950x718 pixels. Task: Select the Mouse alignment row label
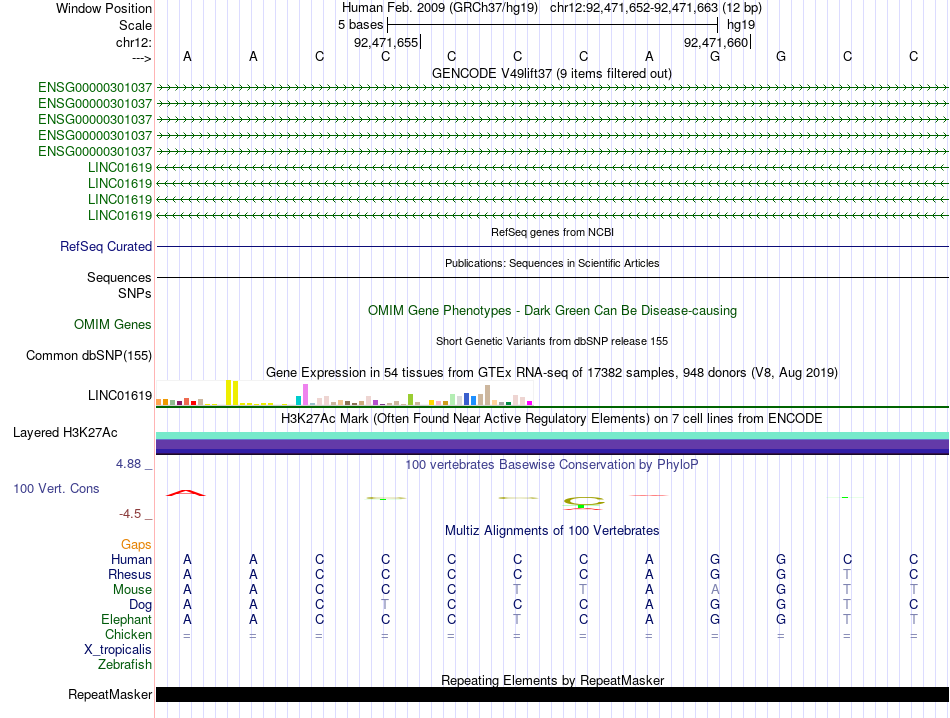click(x=132, y=590)
